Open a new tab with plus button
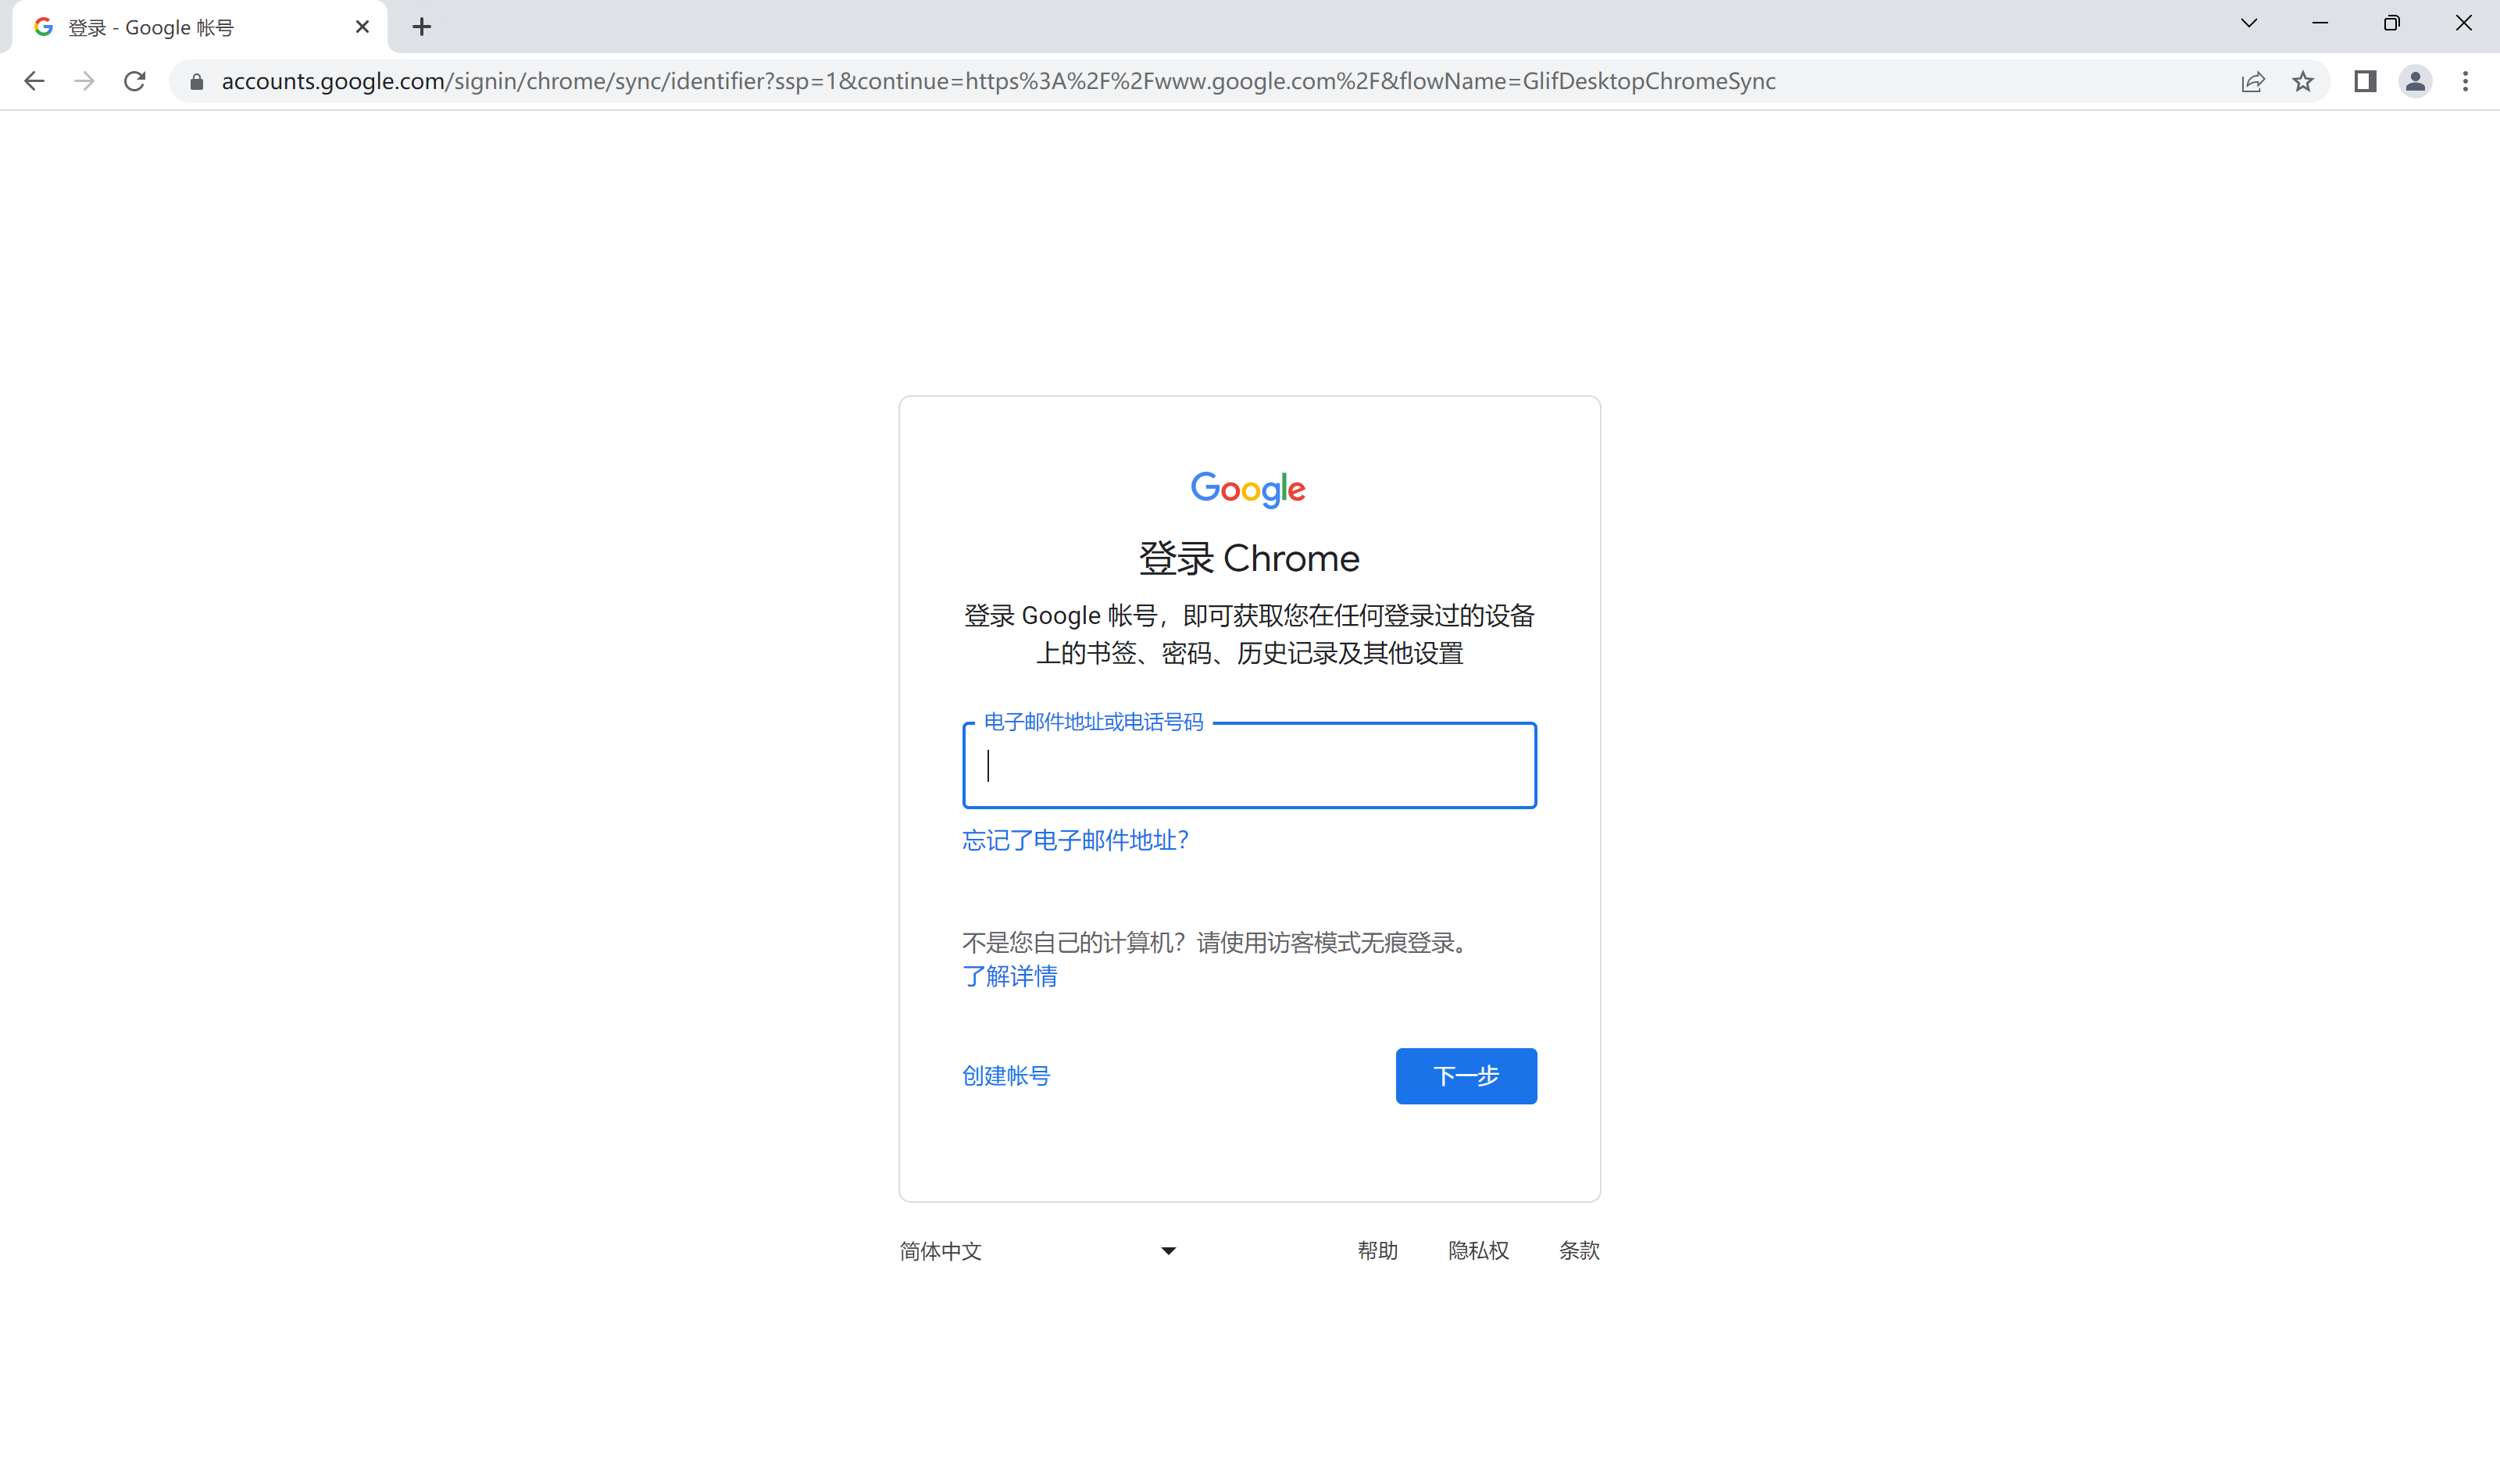The height and width of the screenshot is (1484, 2500). [x=422, y=27]
